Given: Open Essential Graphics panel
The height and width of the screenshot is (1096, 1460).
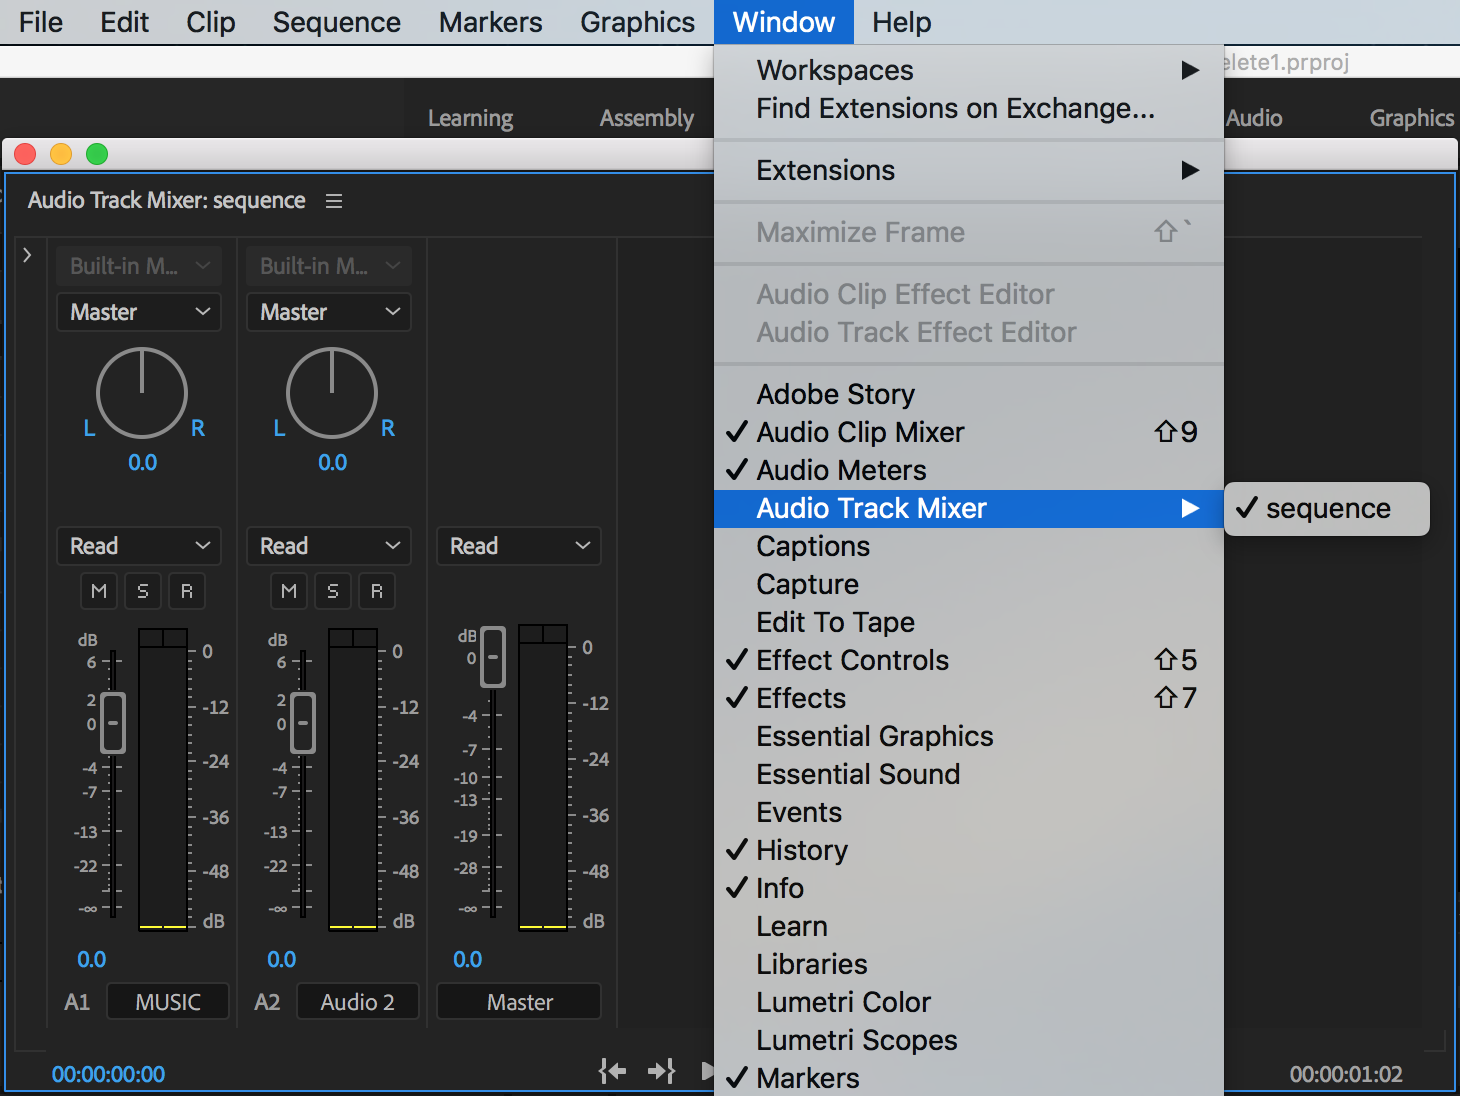Looking at the screenshot, I should pos(969,736).
